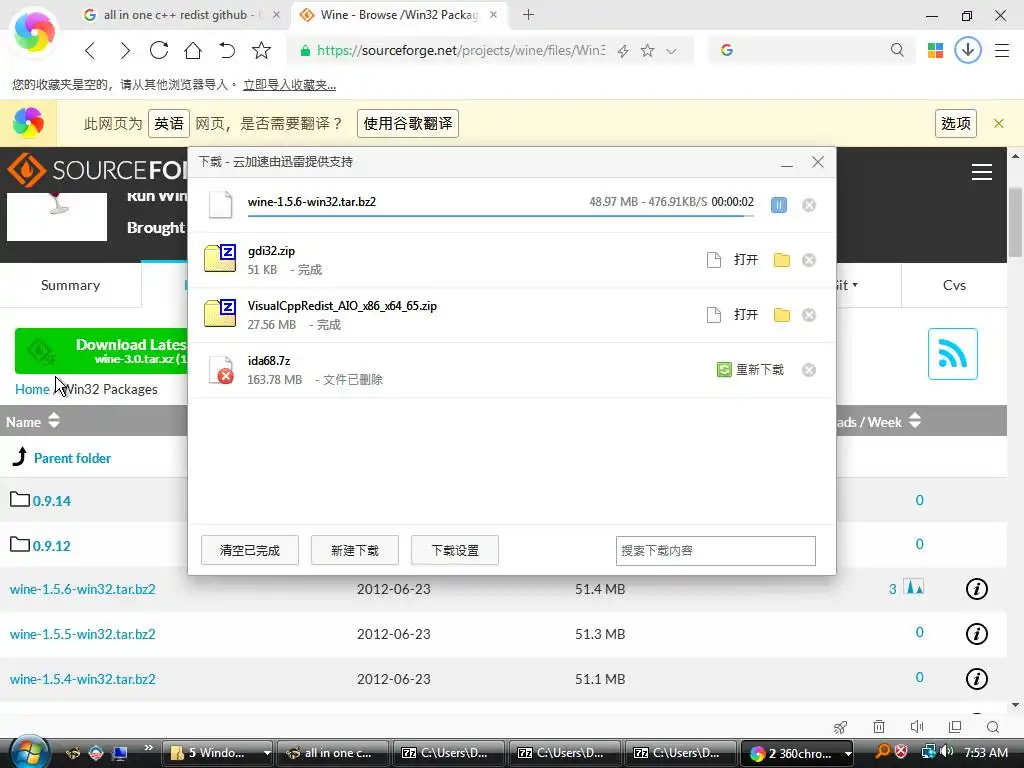Image resolution: width=1024 pixels, height=768 pixels.
Task: Click the downloads chart icon for wine-1.5.6
Action: pos(914,587)
